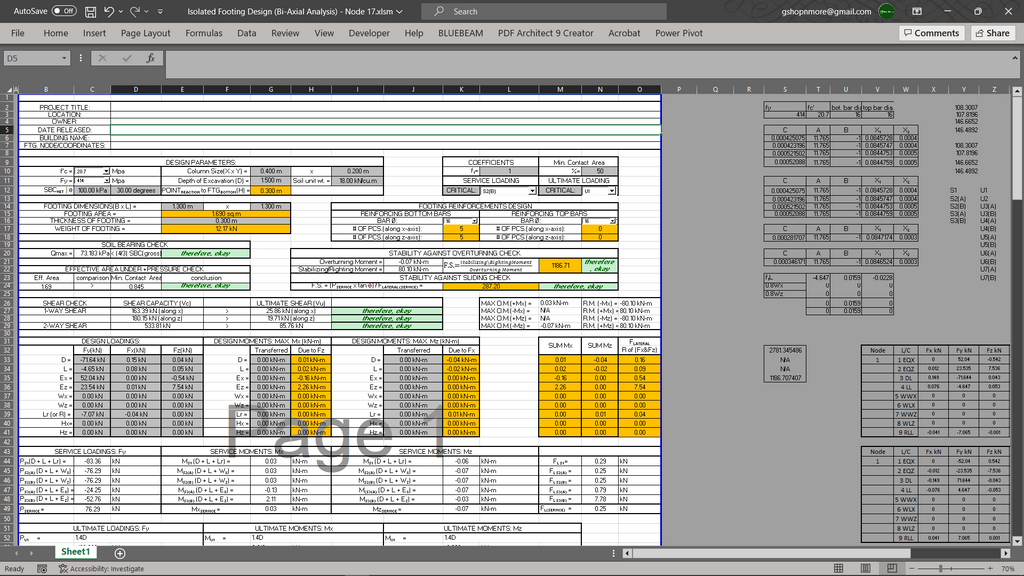This screenshot has height=576, width=1024.
Task: Open the Page Layout tab
Action: (145, 33)
